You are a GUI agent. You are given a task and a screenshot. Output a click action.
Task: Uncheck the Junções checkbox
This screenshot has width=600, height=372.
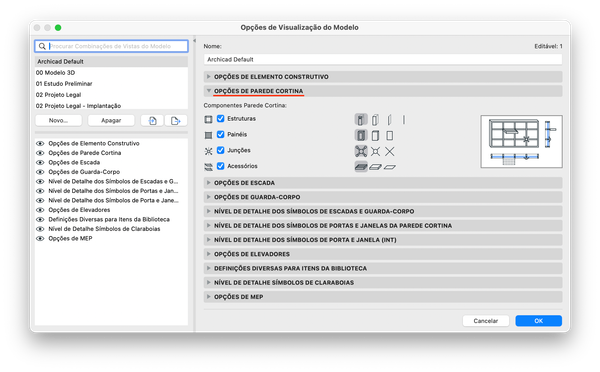pos(220,150)
